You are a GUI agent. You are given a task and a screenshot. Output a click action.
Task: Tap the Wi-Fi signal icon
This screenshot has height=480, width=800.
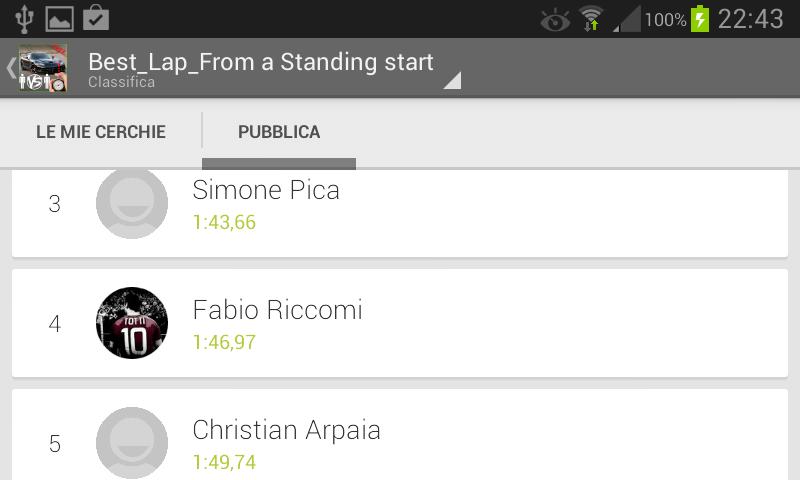(x=592, y=18)
